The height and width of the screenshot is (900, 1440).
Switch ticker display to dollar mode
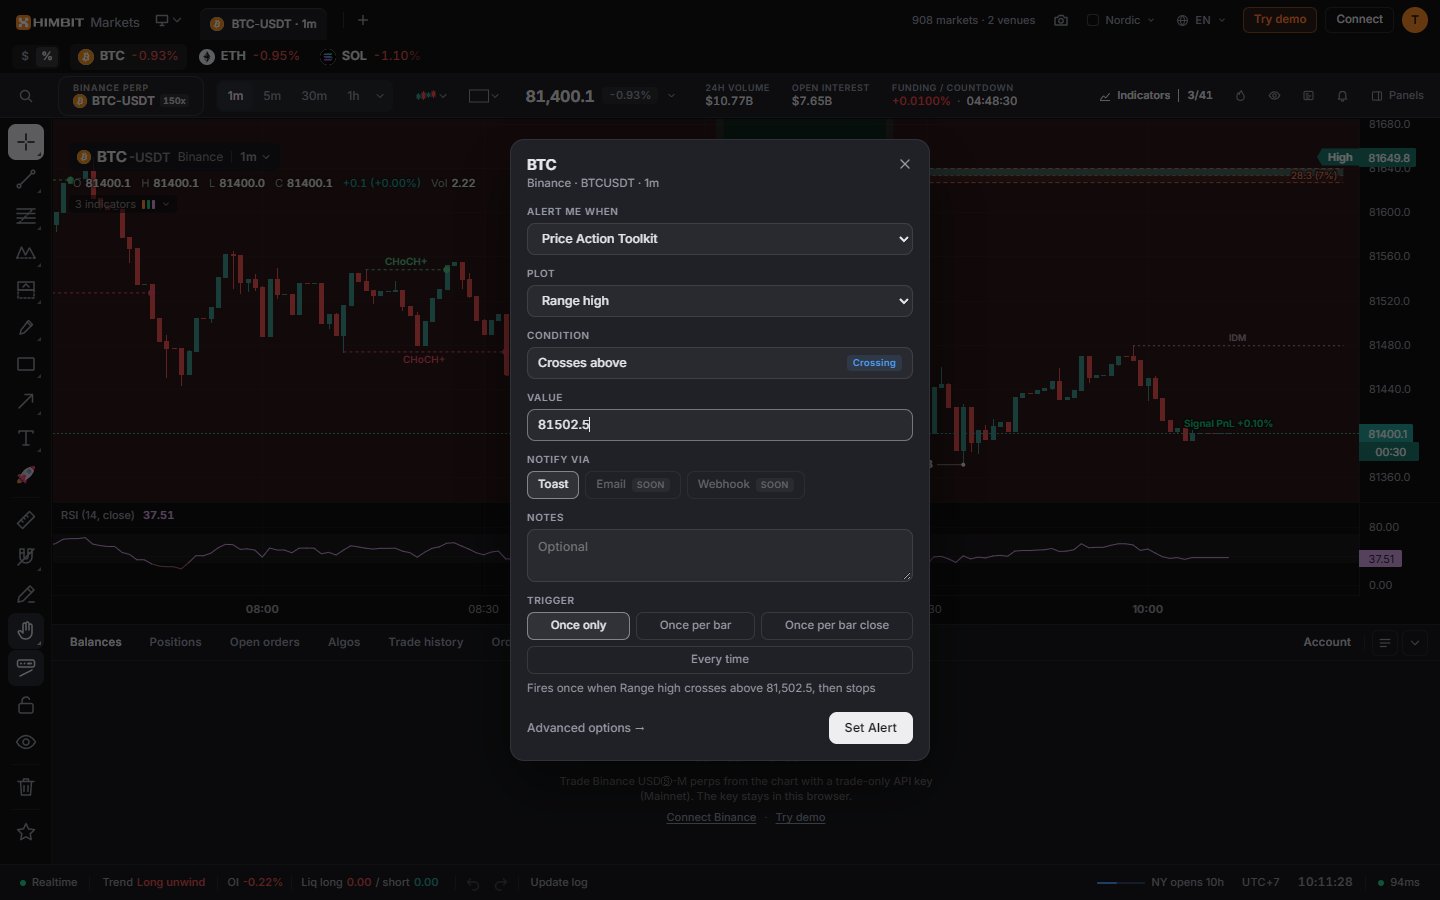click(x=25, y=56)
